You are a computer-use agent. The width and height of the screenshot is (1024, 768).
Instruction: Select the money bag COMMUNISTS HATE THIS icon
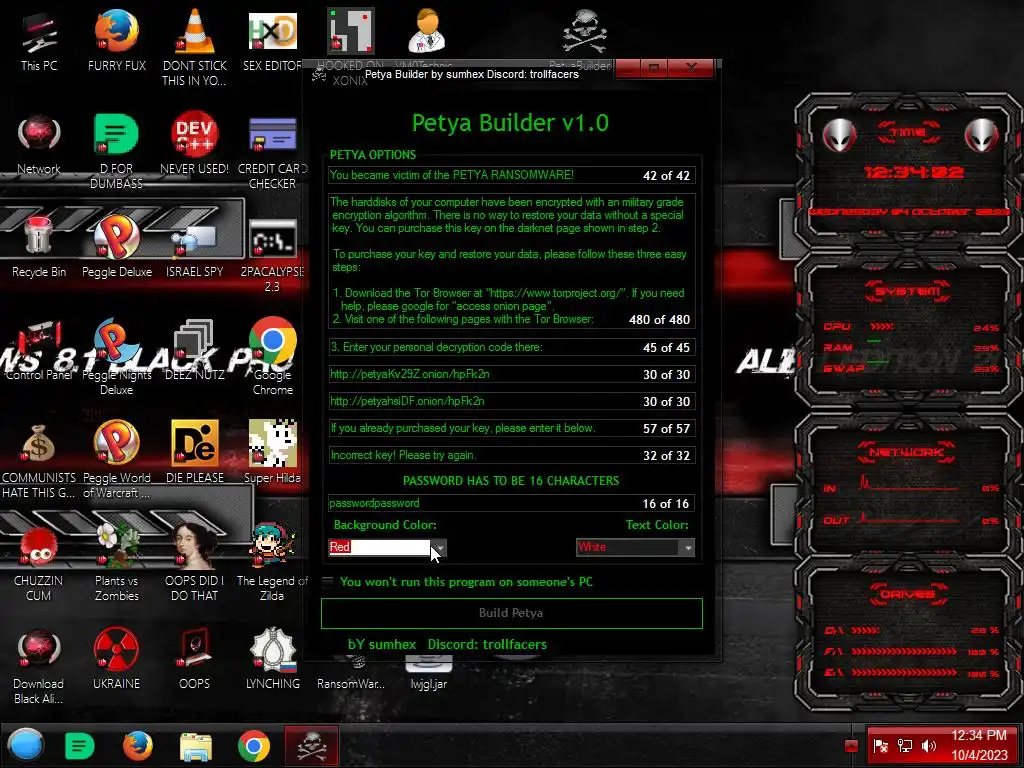click(x=39, y=460)
